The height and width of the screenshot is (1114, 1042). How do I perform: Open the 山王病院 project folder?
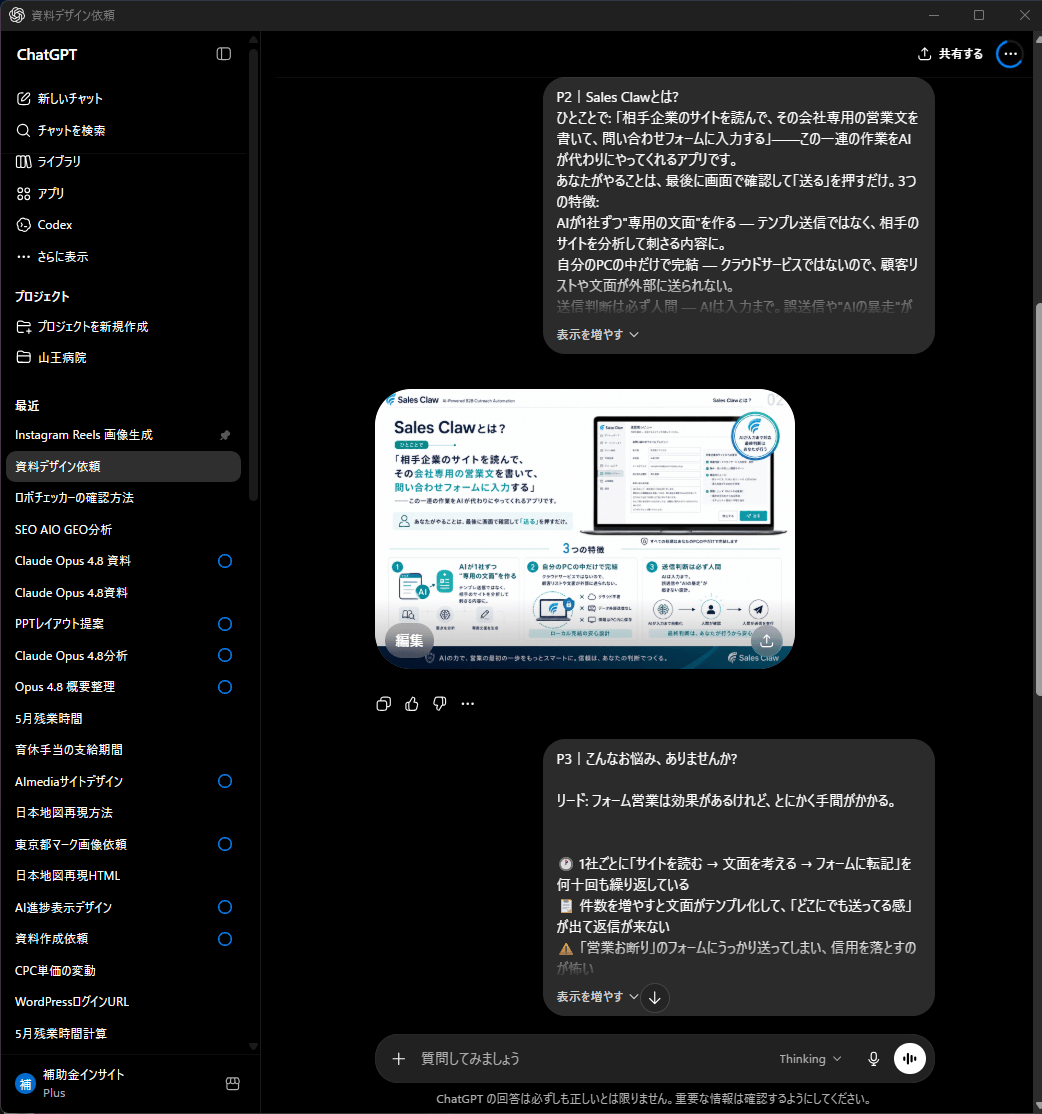52,358
